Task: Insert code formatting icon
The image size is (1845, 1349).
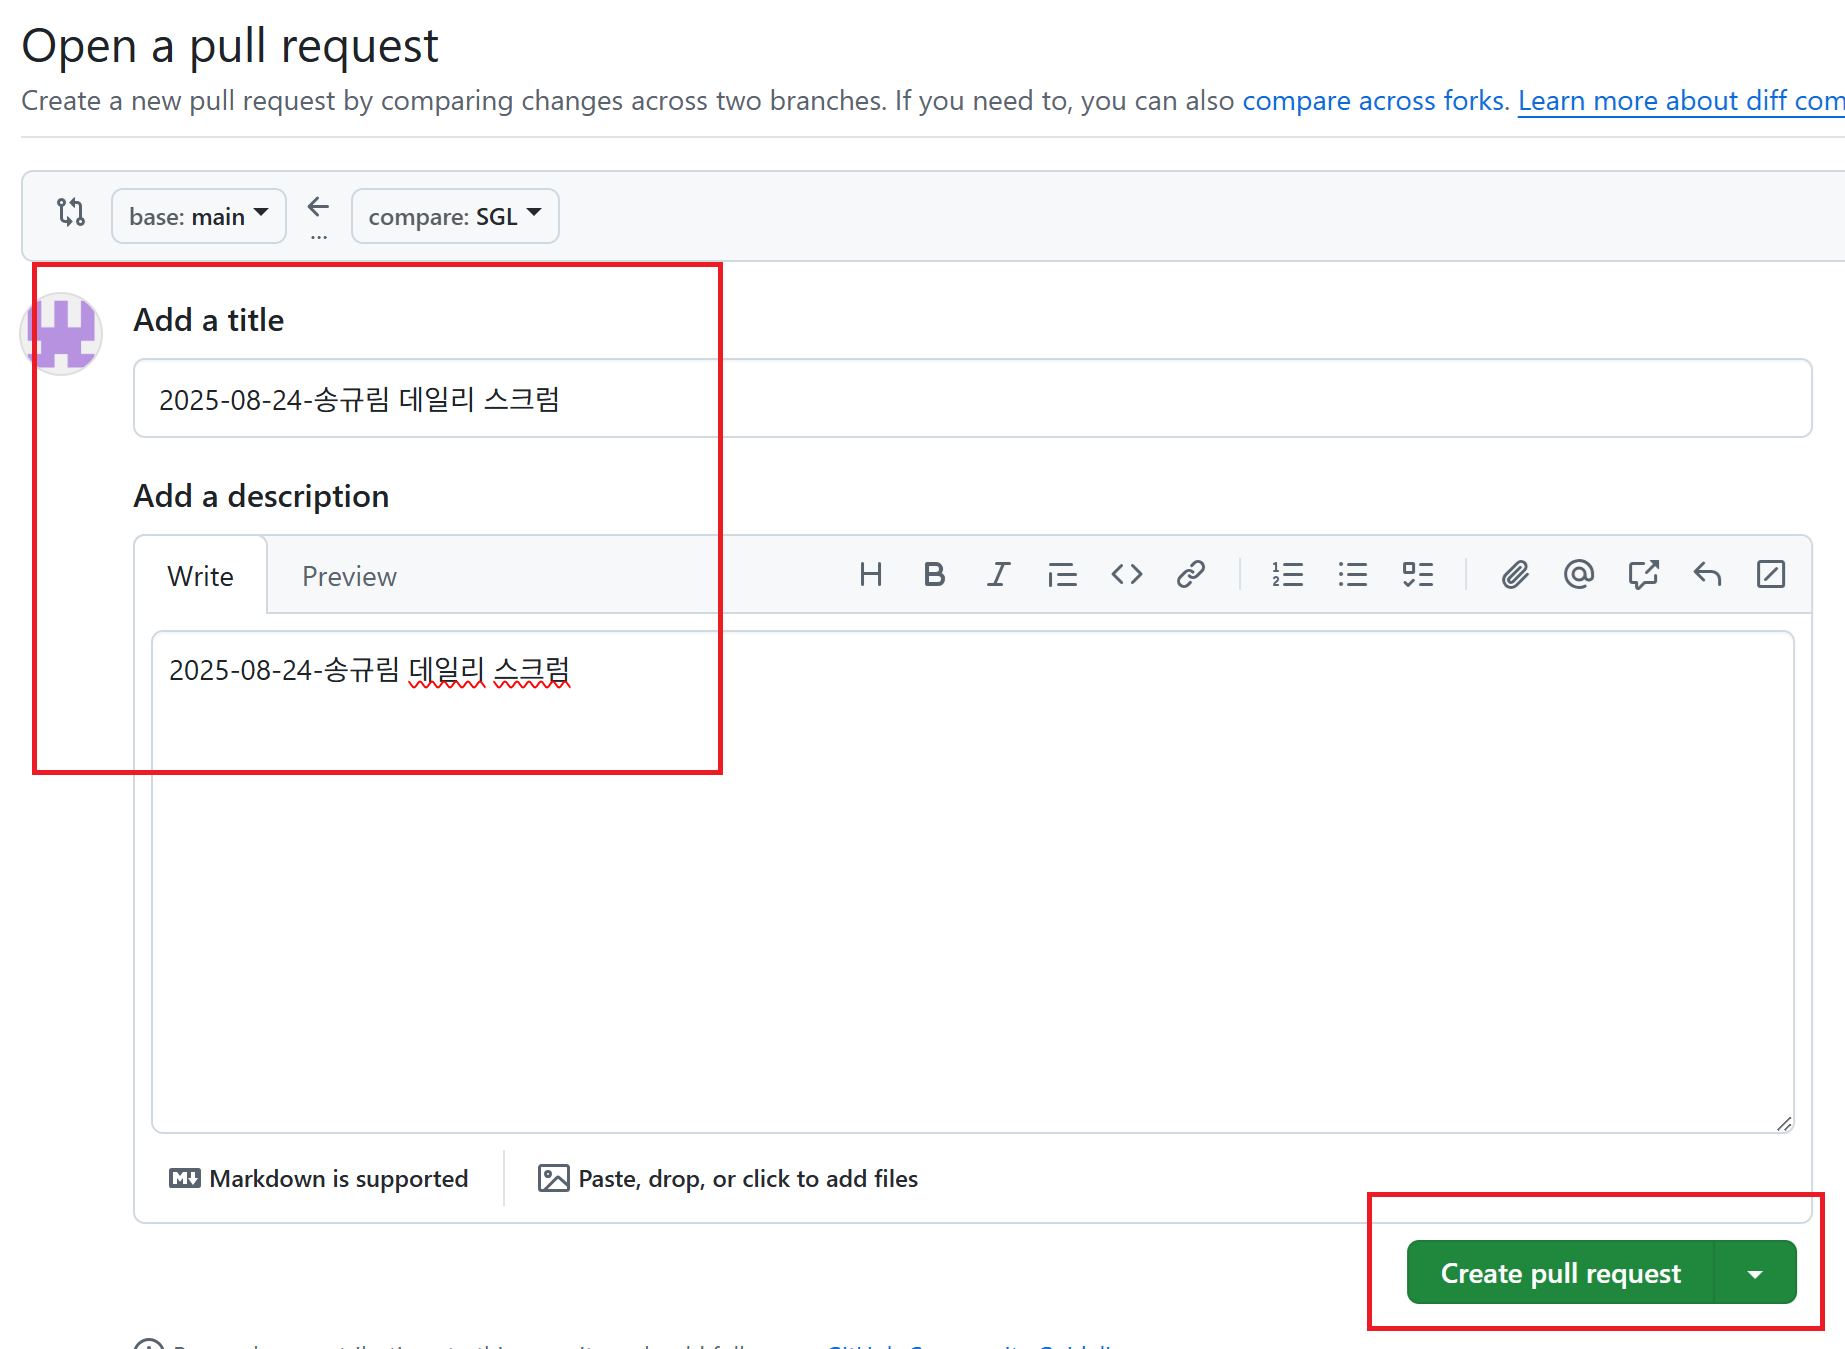Action: pyautogui.click(x=1127, y=574)
